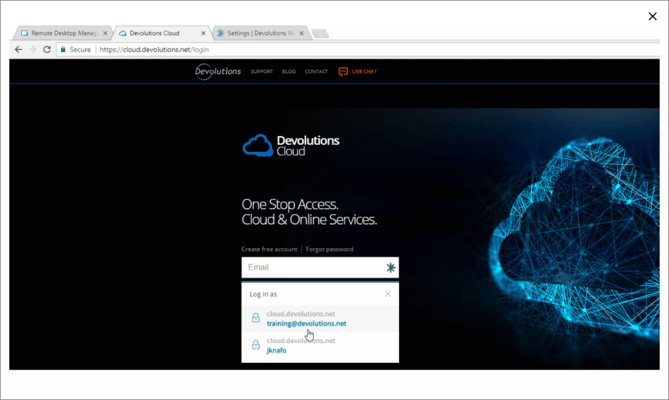This screenshot has width=669, height=400.
Task: Switch to the Remote Desktop Manager tab
Action: tap(63, 33)
